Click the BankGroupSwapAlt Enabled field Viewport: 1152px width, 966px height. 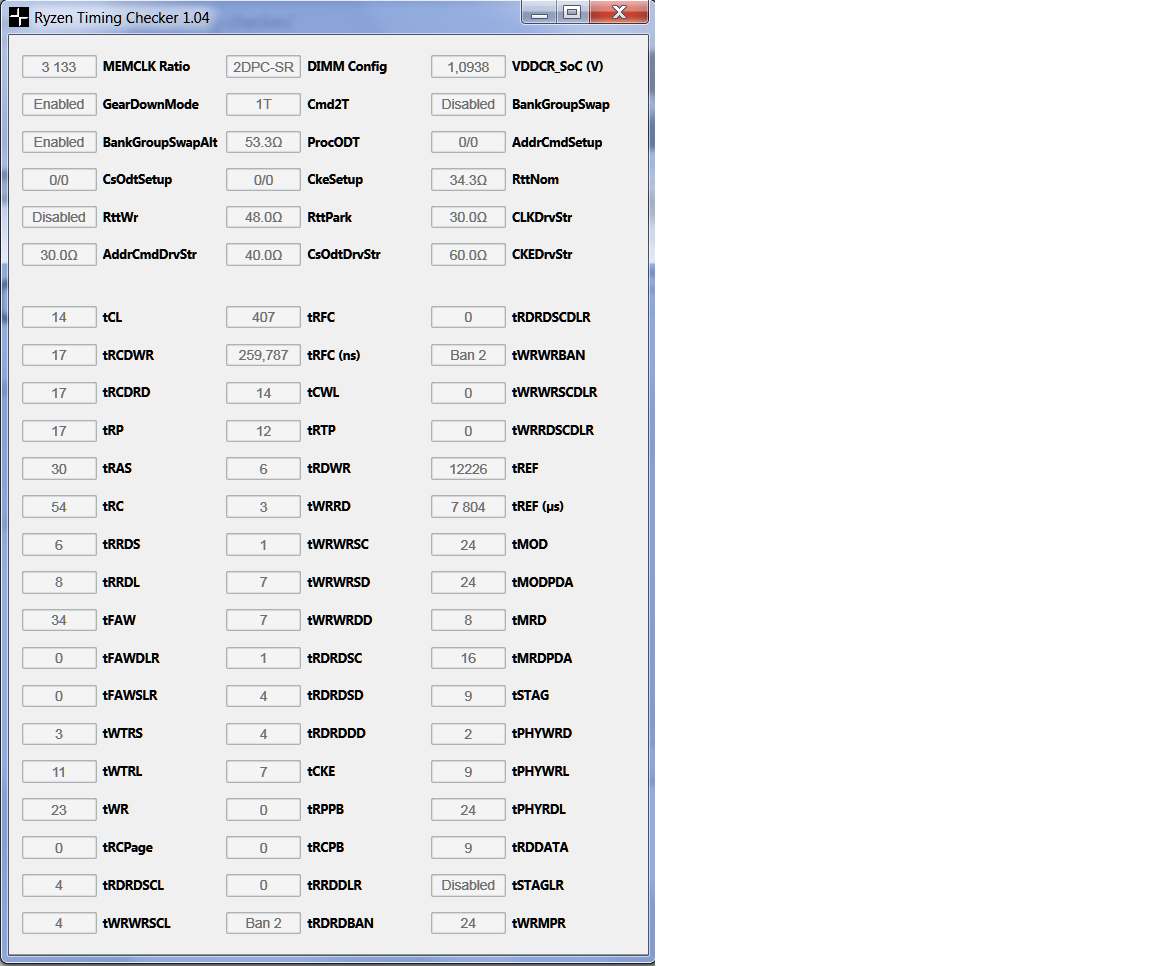pyautogui.click(x=59, y=142)
